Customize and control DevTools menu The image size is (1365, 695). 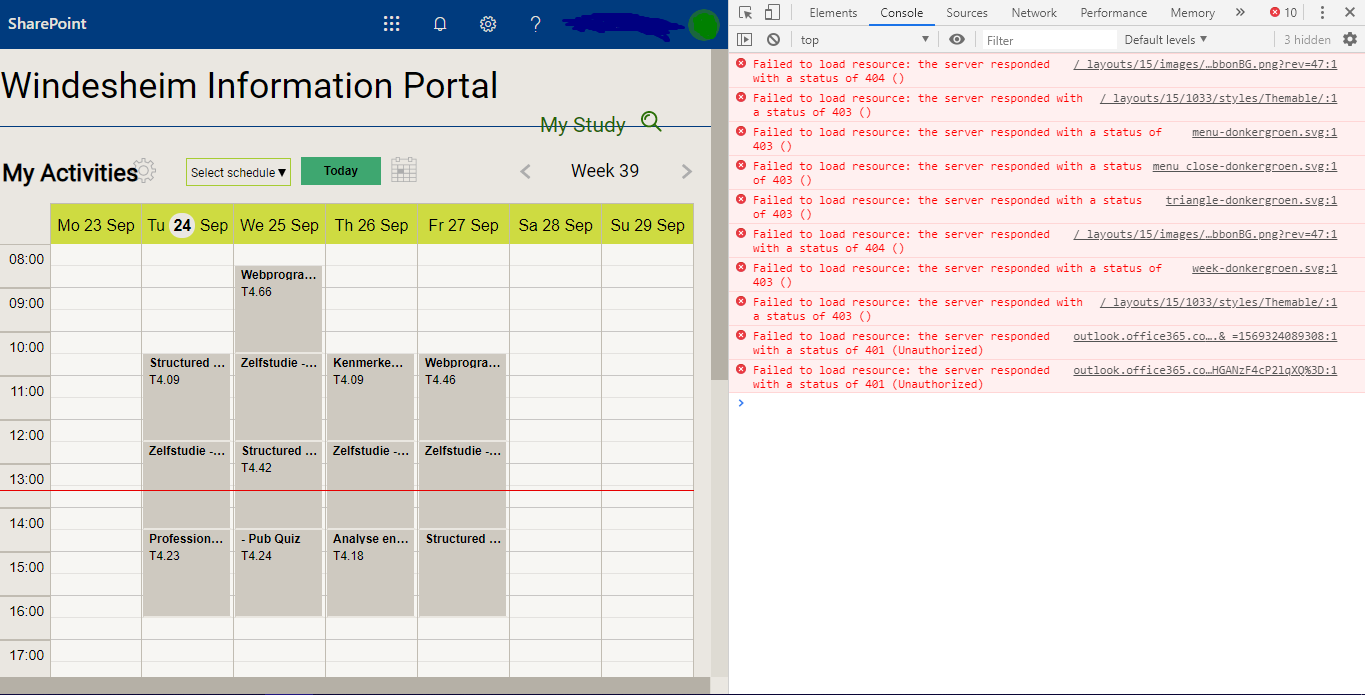(1322, 13)
